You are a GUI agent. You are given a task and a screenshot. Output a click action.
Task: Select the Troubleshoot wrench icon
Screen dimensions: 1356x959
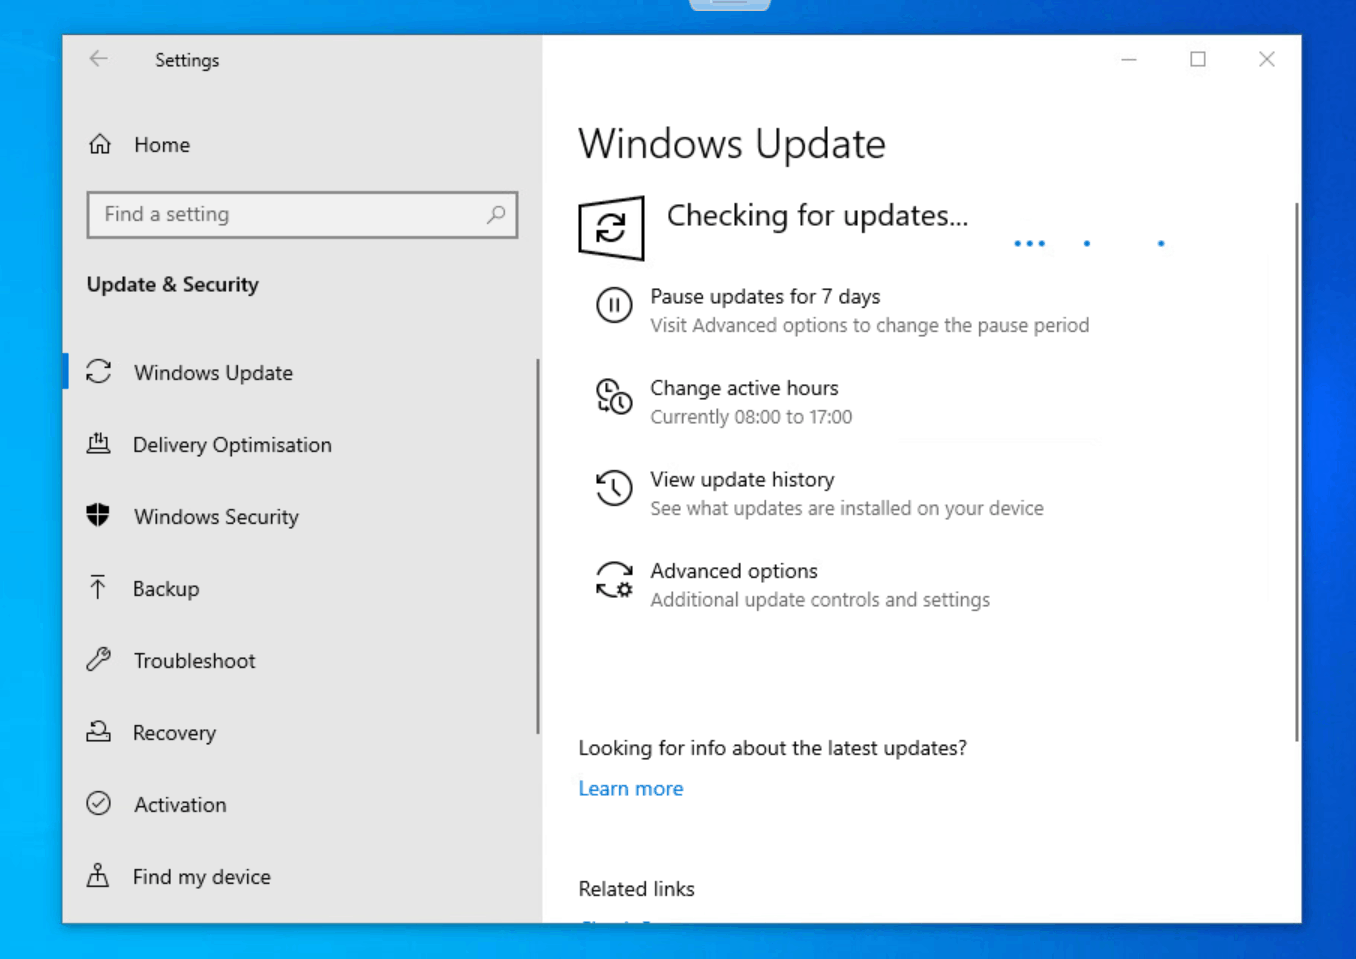pos(98,659)
